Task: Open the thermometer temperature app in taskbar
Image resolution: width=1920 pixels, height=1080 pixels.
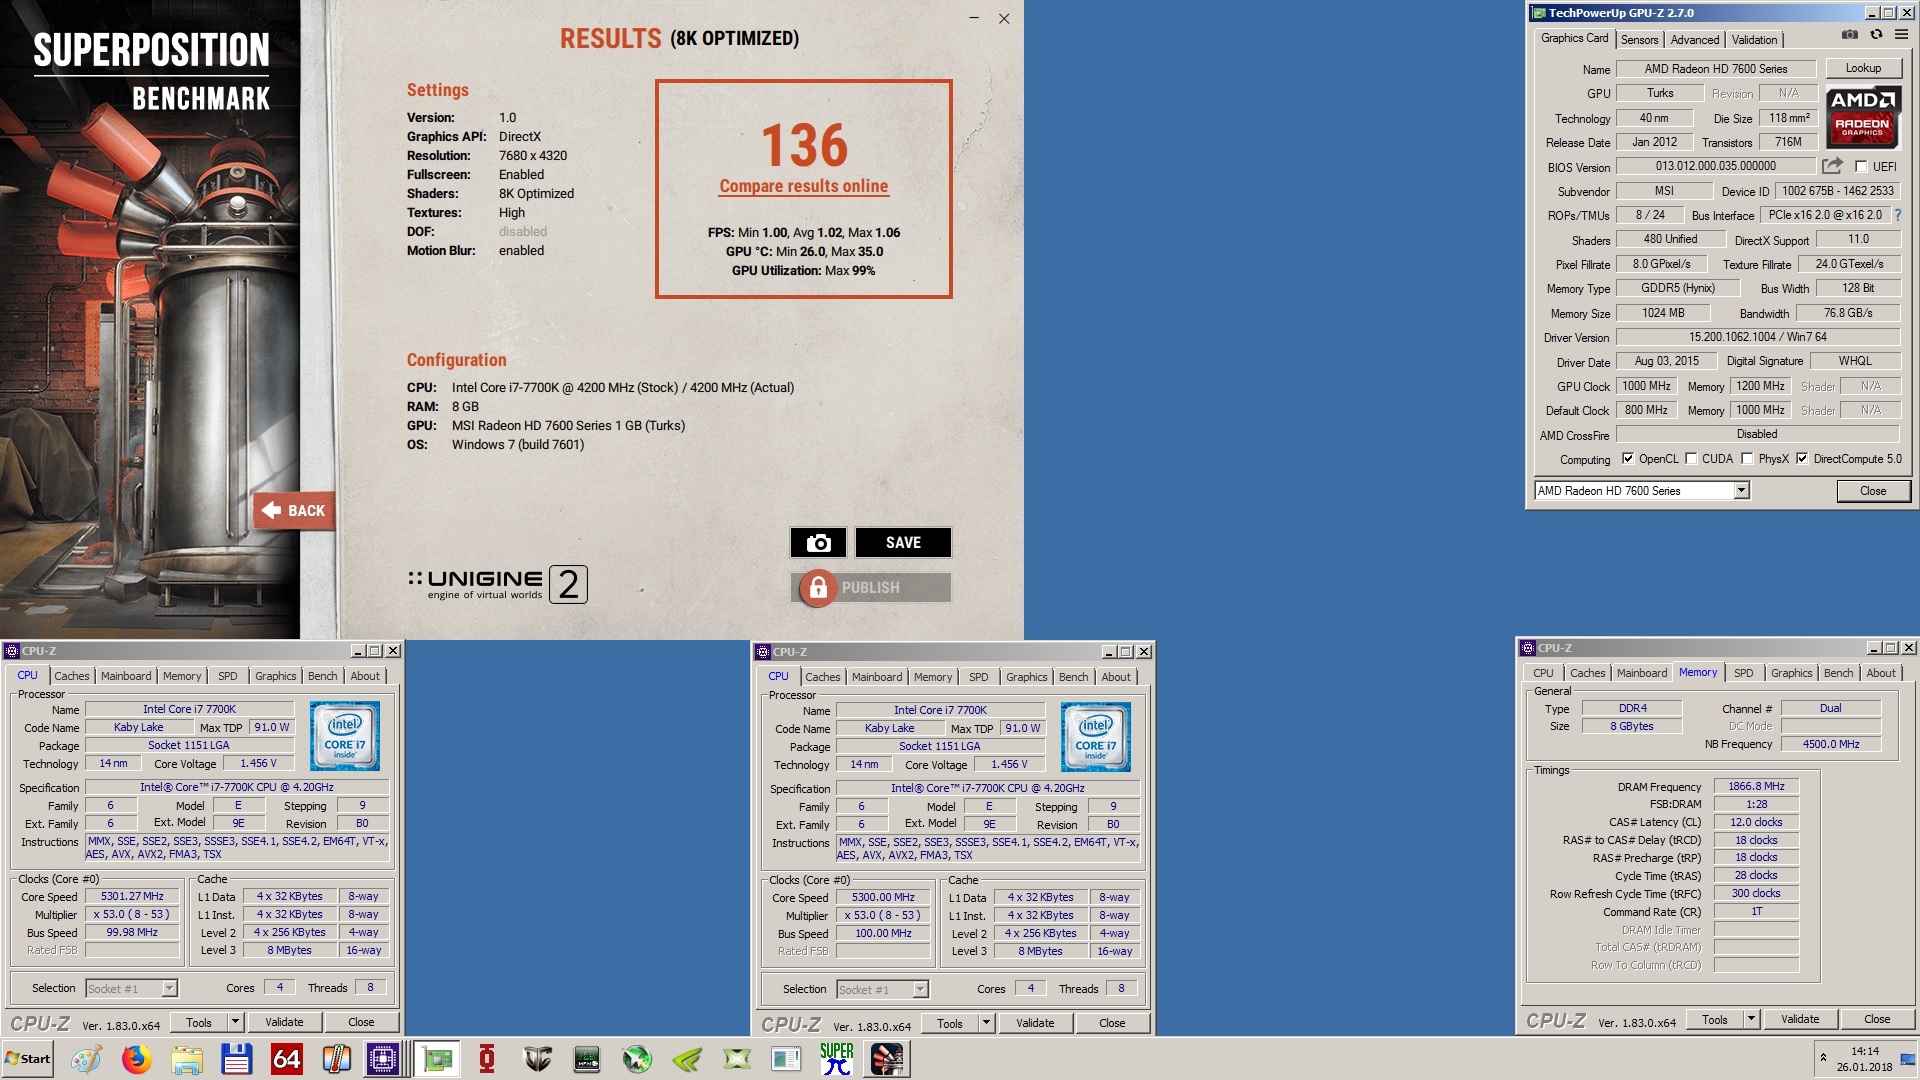Action: pyautogui.click(x=336, y=1059)
